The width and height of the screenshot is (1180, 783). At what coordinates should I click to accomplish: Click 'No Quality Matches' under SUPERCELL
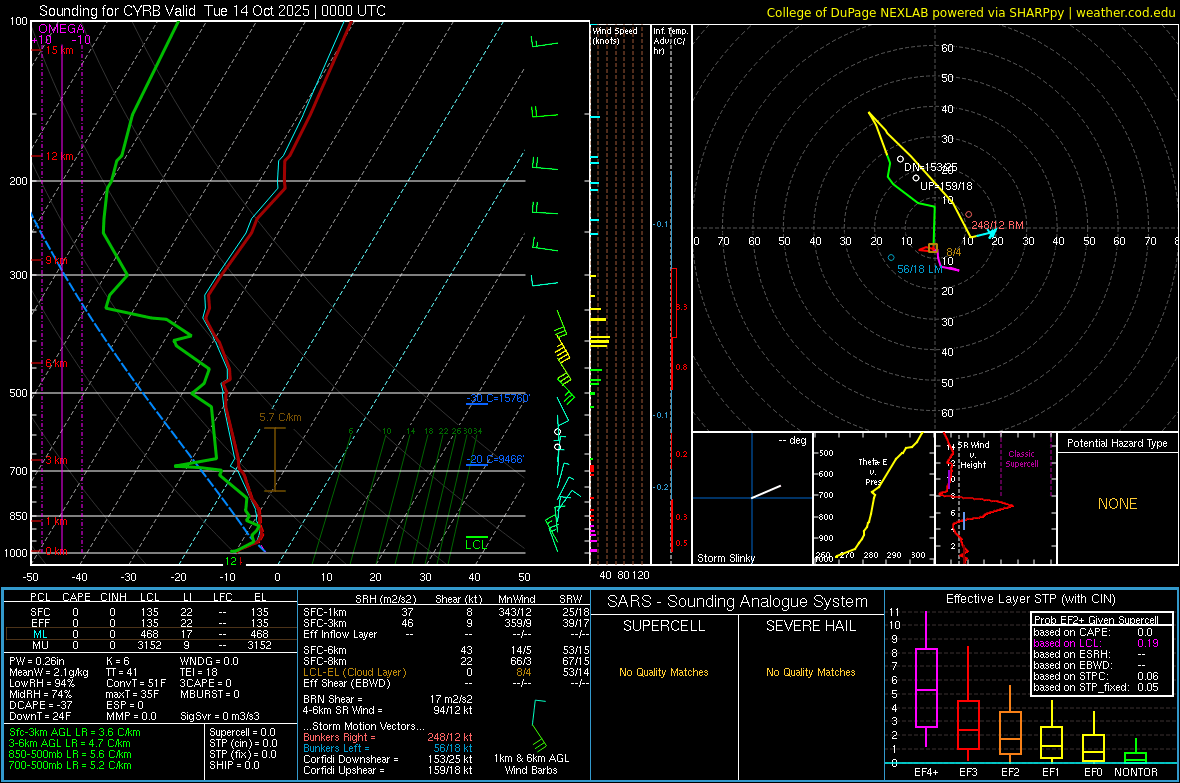coord(664,672)
